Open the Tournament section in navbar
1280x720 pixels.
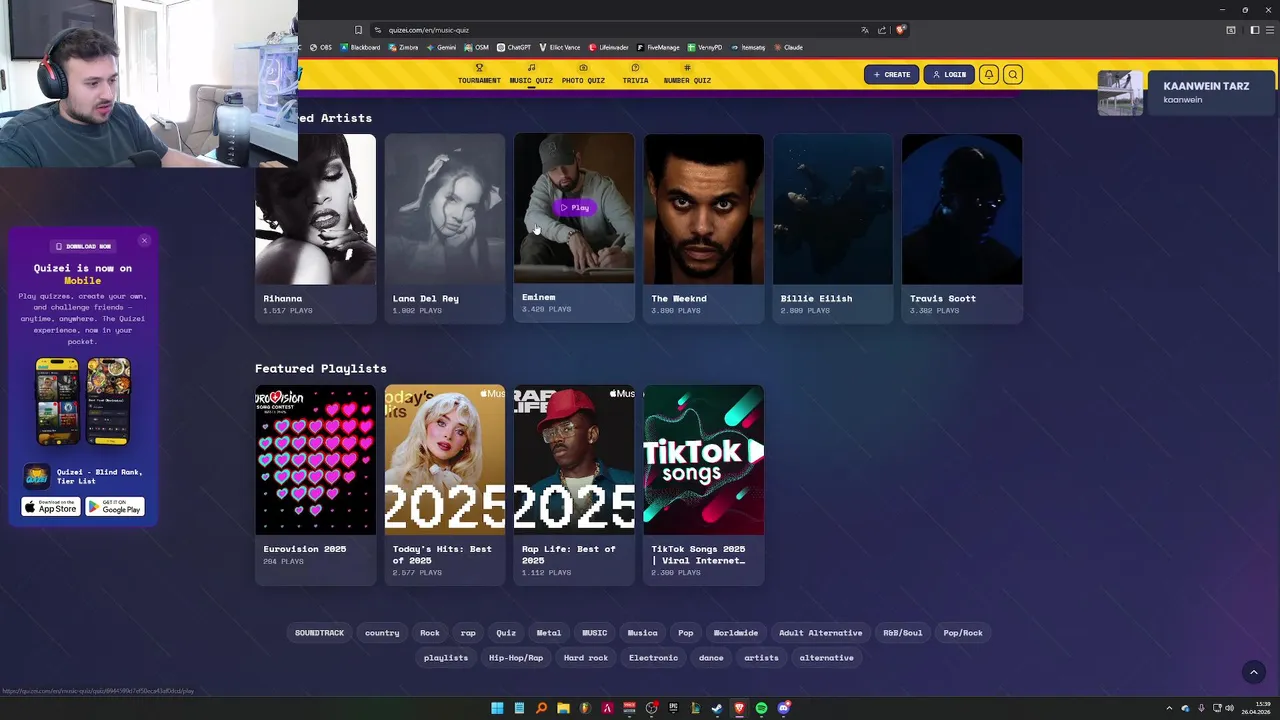coord(479,74)
